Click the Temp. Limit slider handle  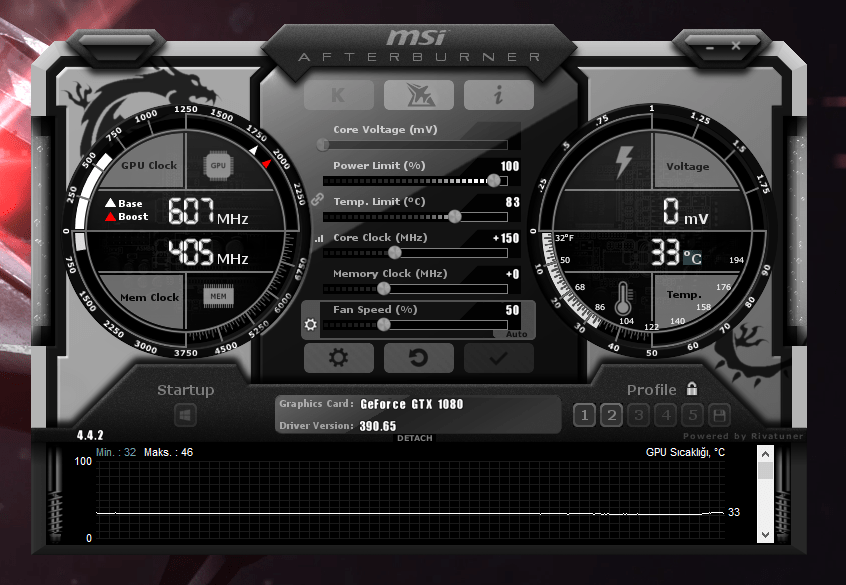(x=455, y=216)
